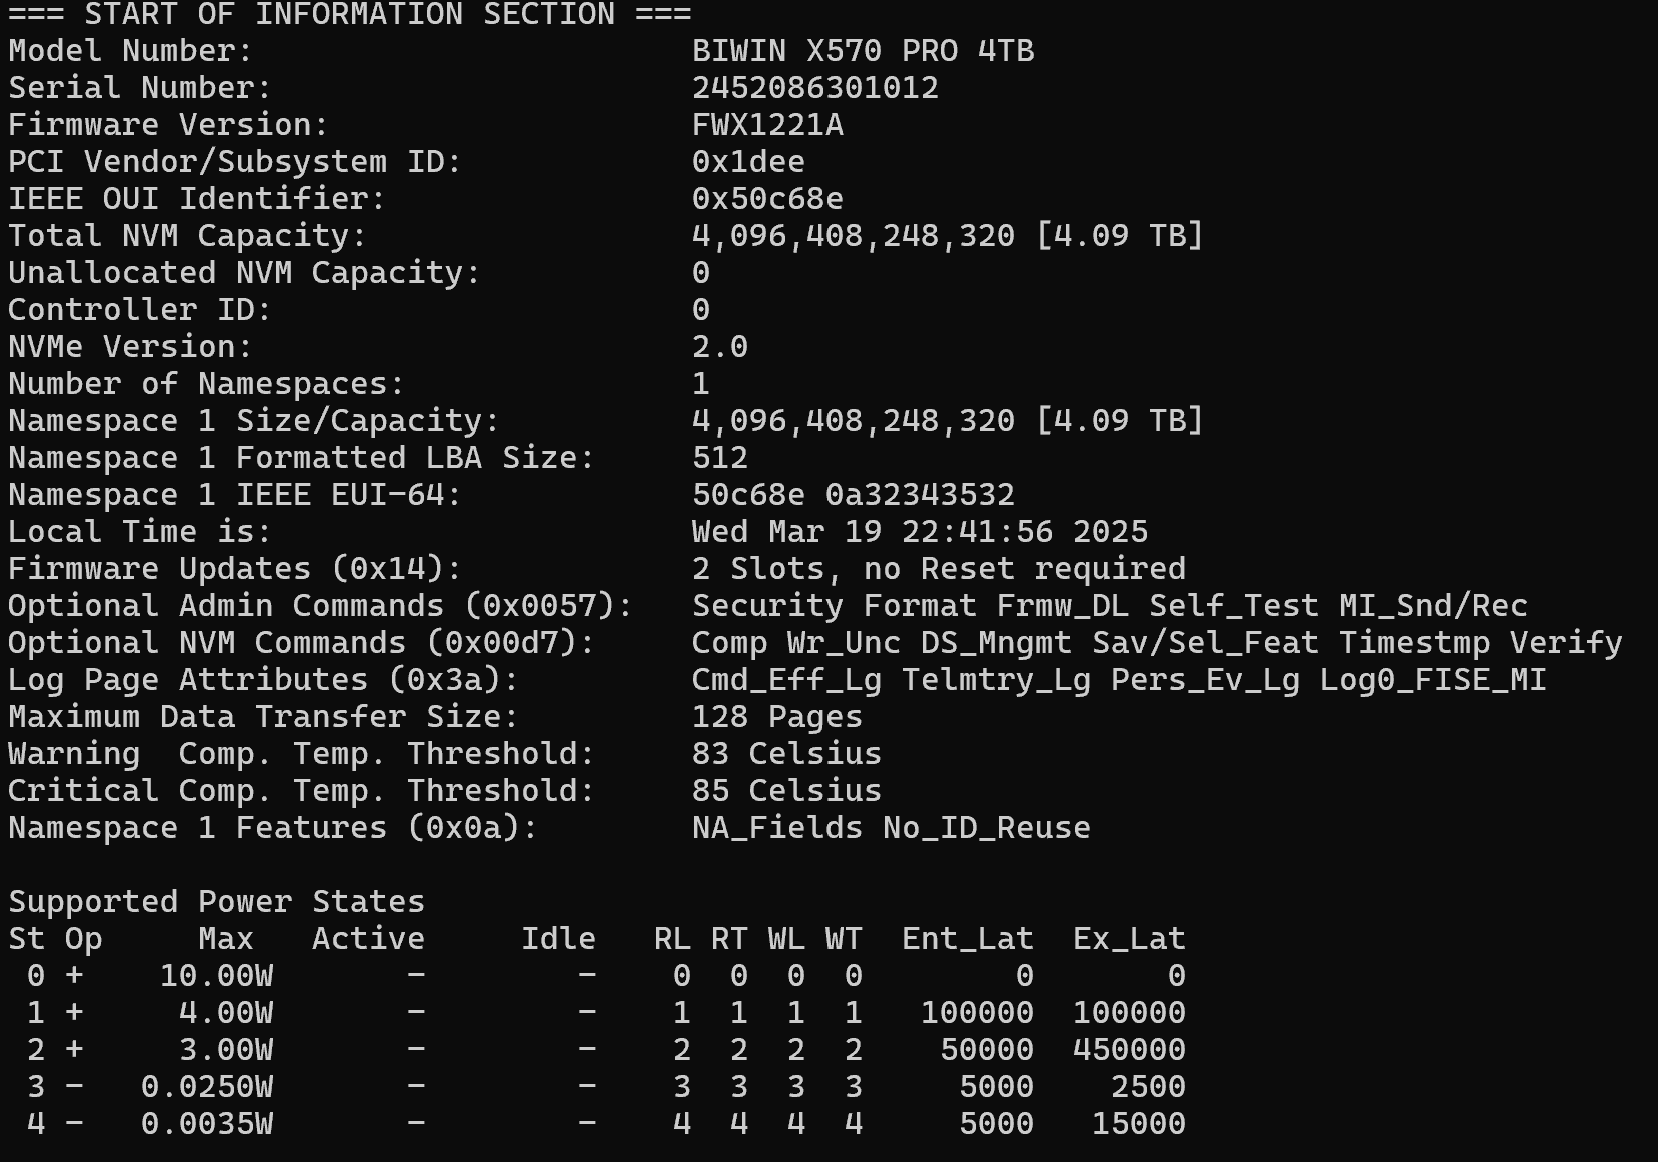Click the 450000 exit latency value
The height and width of the screenshot is (1162, 1658).
coord(1129,1050)
